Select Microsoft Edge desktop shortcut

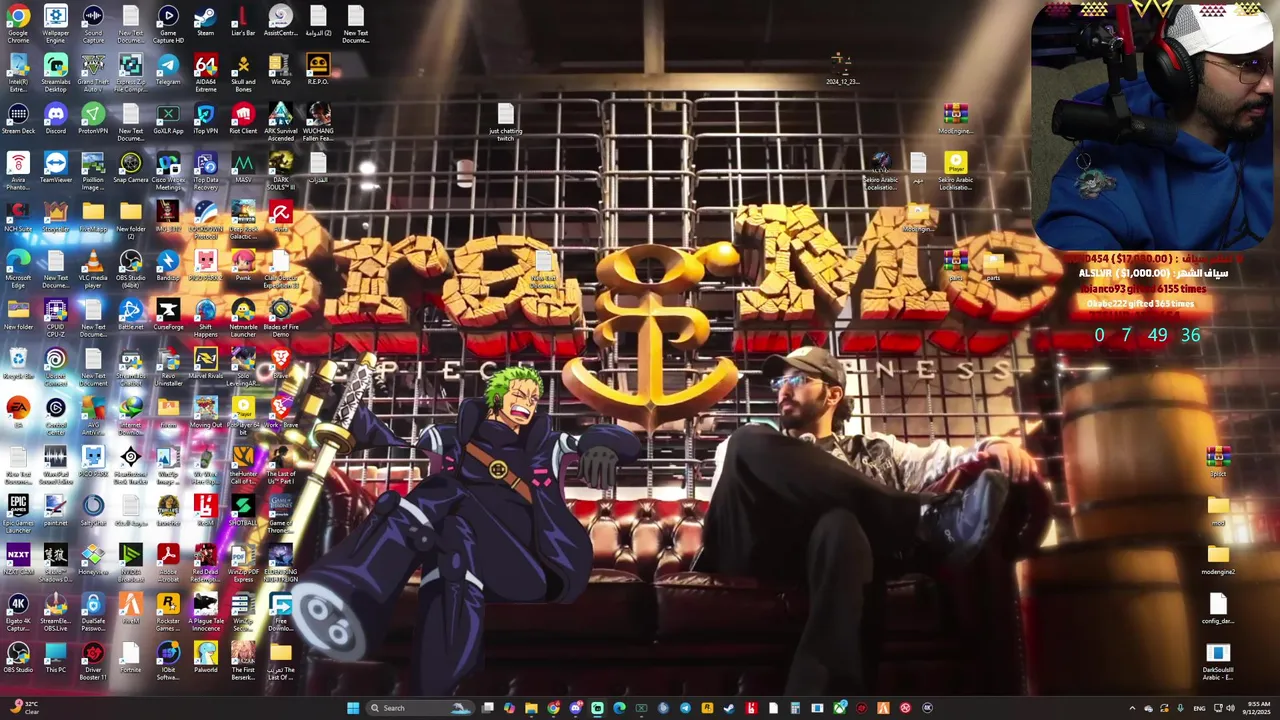(18, 269)
